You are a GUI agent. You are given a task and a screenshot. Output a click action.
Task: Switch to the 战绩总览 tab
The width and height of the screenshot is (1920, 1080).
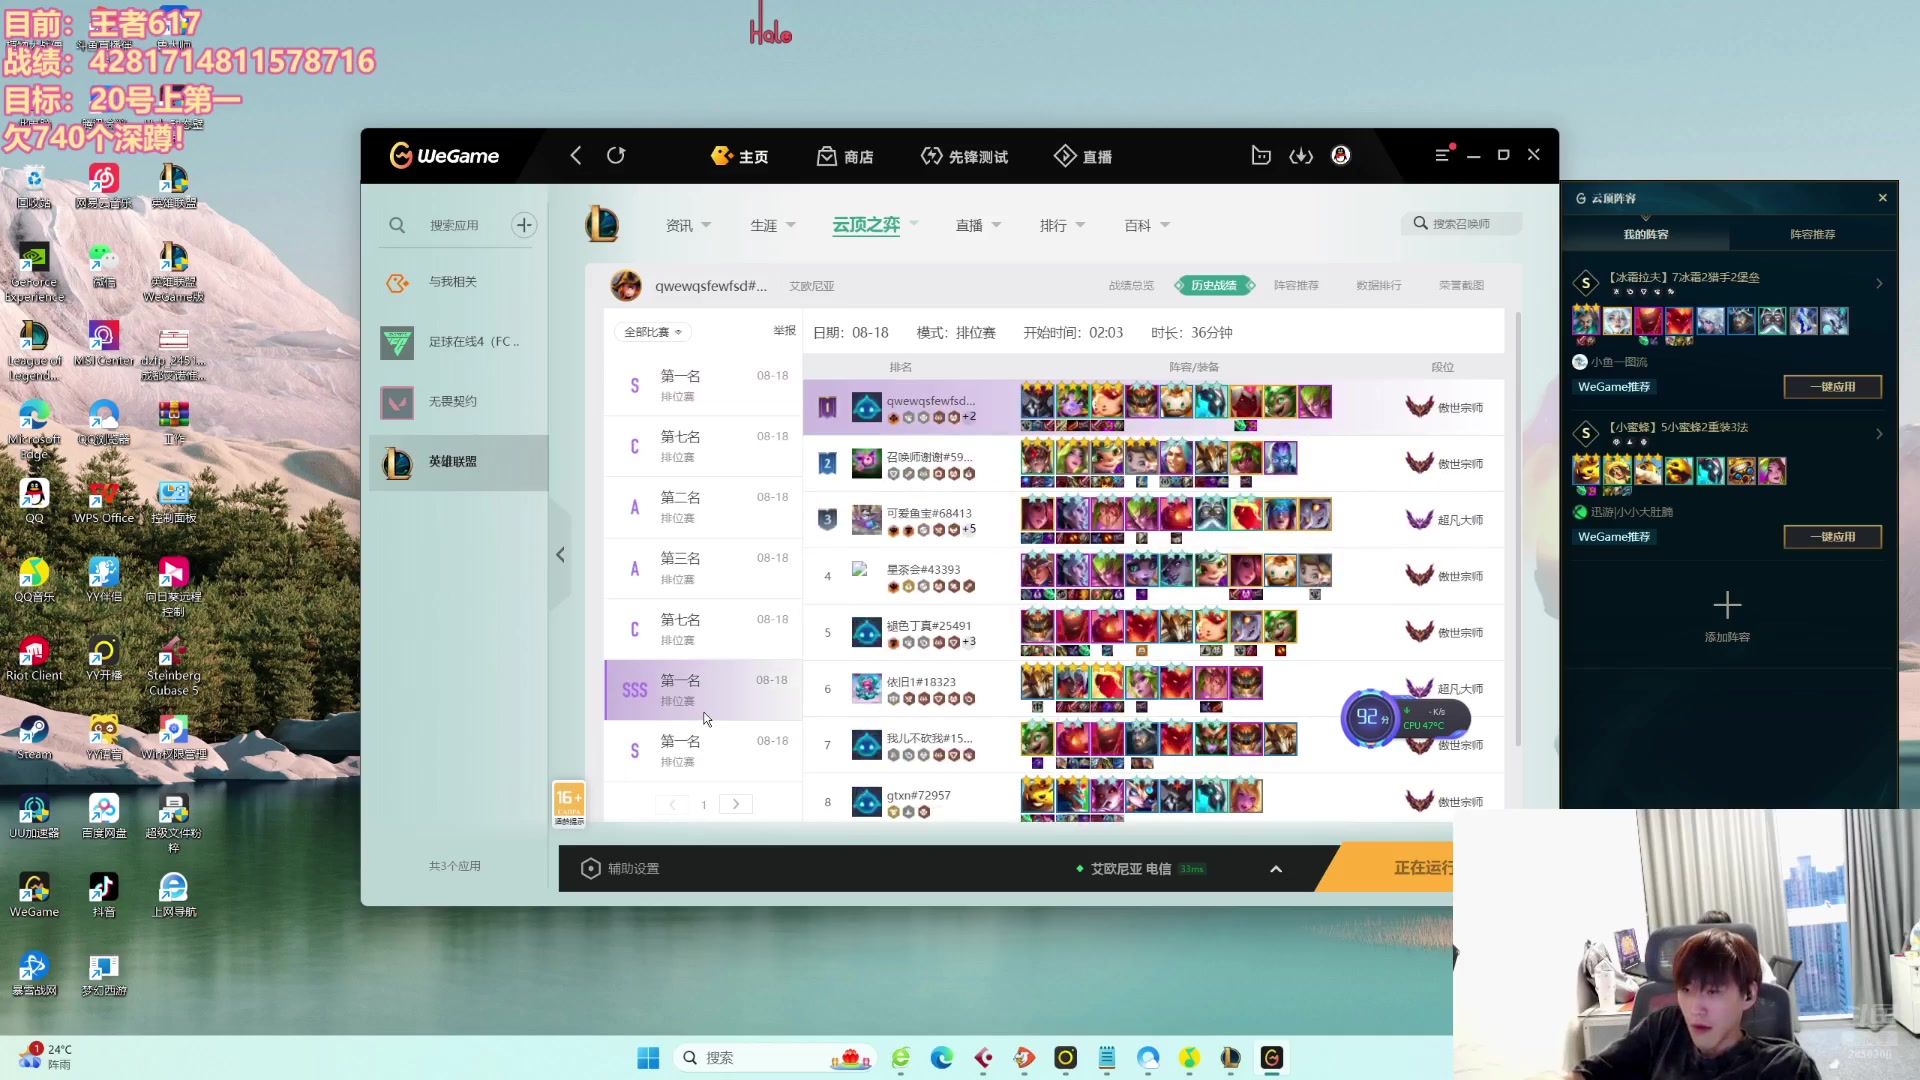[x=1131, y=286]
